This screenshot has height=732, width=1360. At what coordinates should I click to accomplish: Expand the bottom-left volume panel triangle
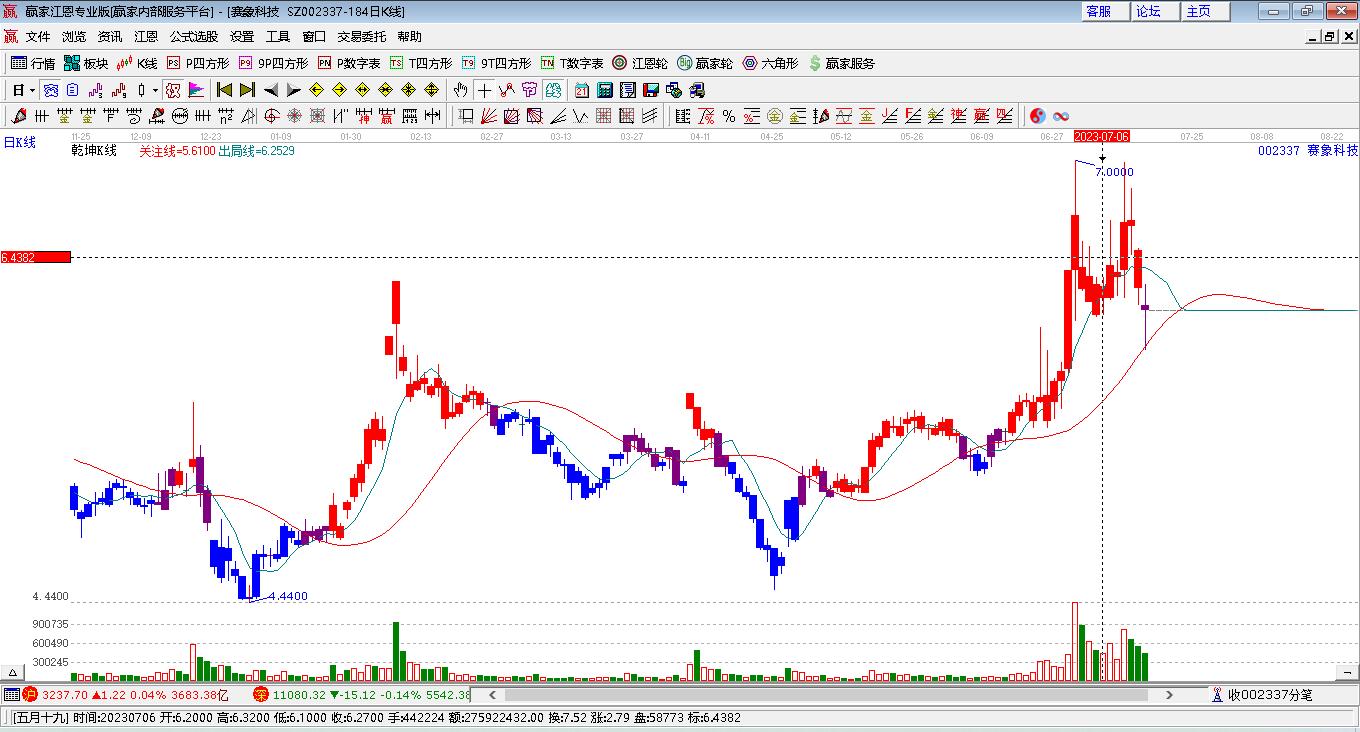click(x=14, y=672)
